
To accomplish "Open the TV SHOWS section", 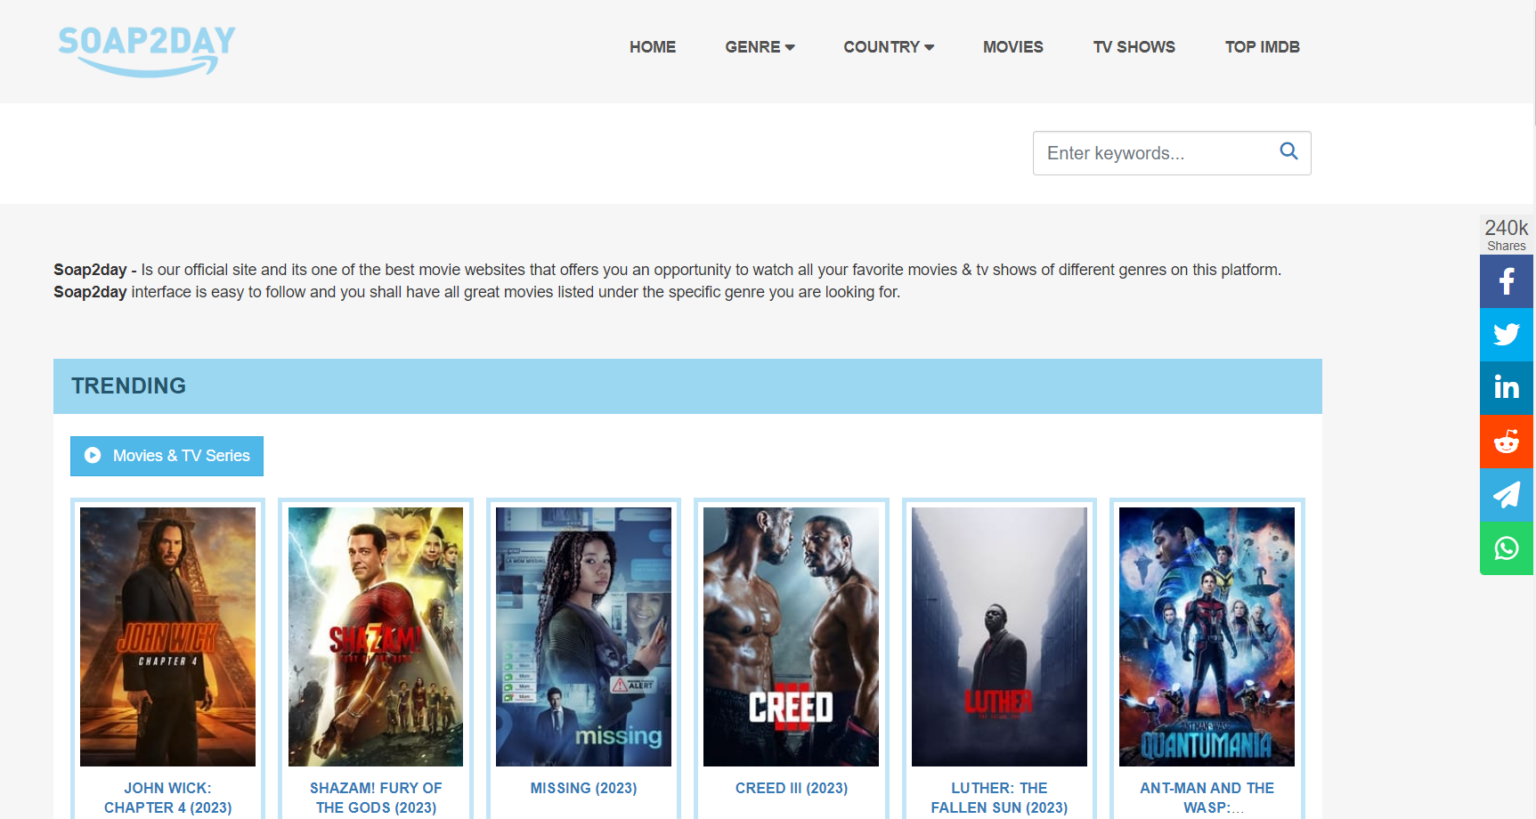I will (x=1134, y=47).
